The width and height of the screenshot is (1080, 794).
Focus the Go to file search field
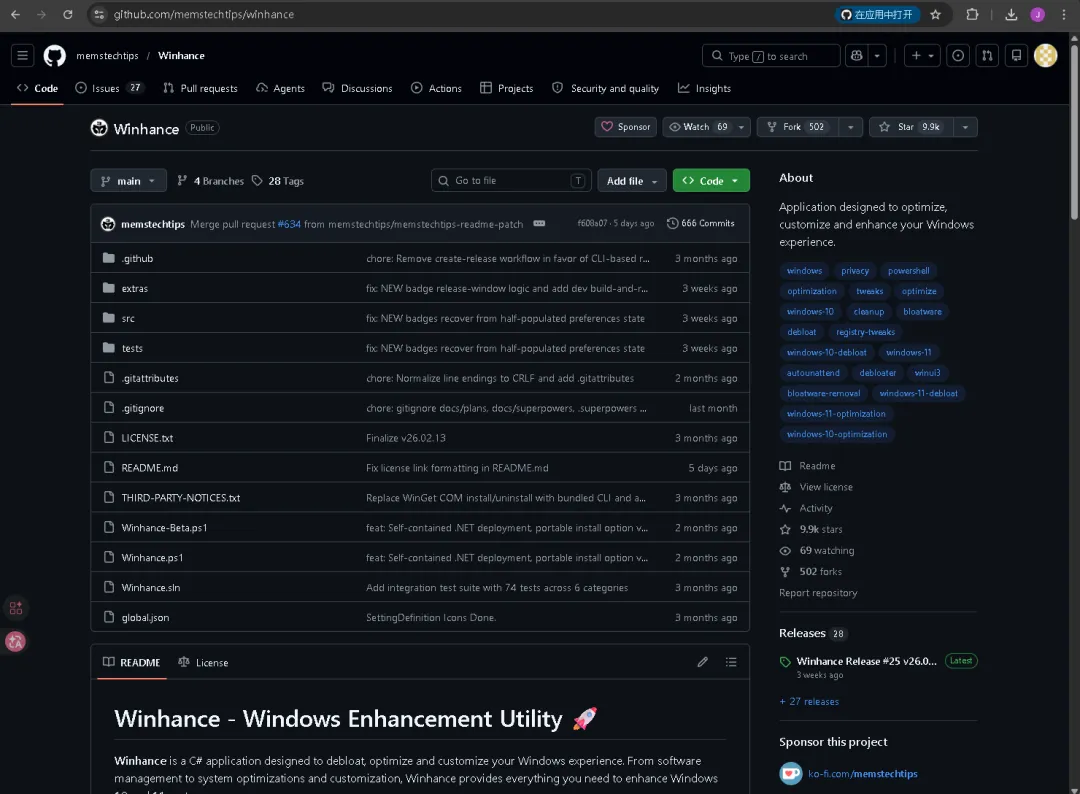point(511,181)
